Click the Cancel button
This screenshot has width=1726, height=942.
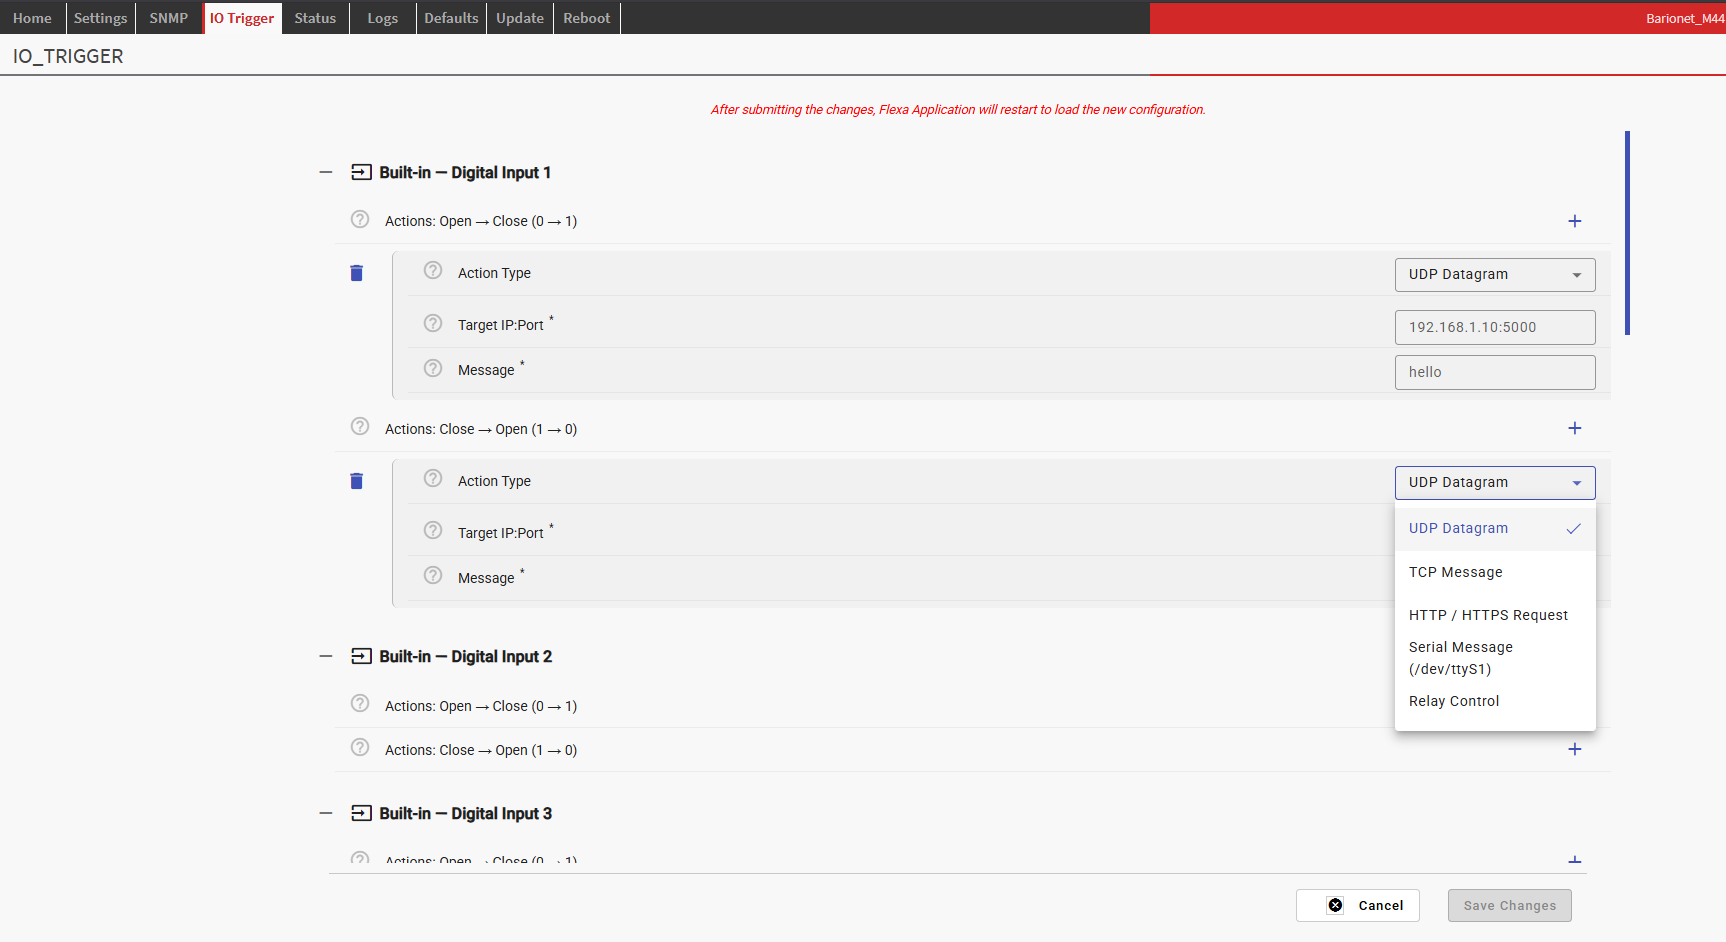coord(1357,905)
